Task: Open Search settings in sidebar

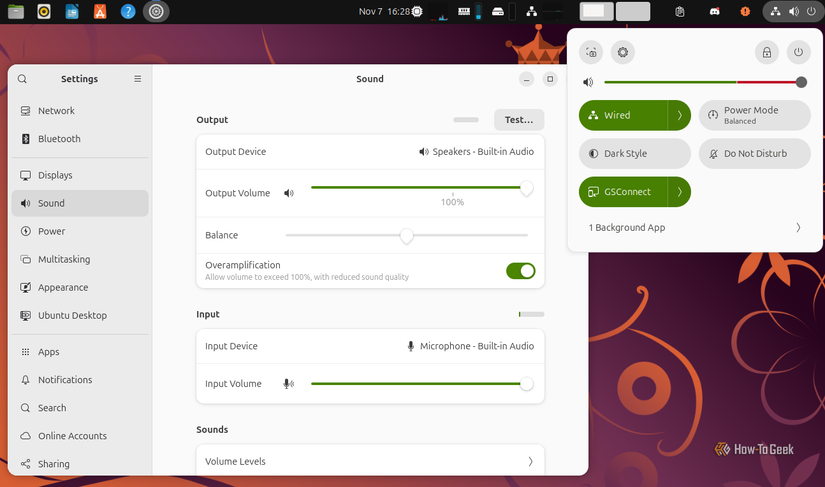Action: (80, 408)
